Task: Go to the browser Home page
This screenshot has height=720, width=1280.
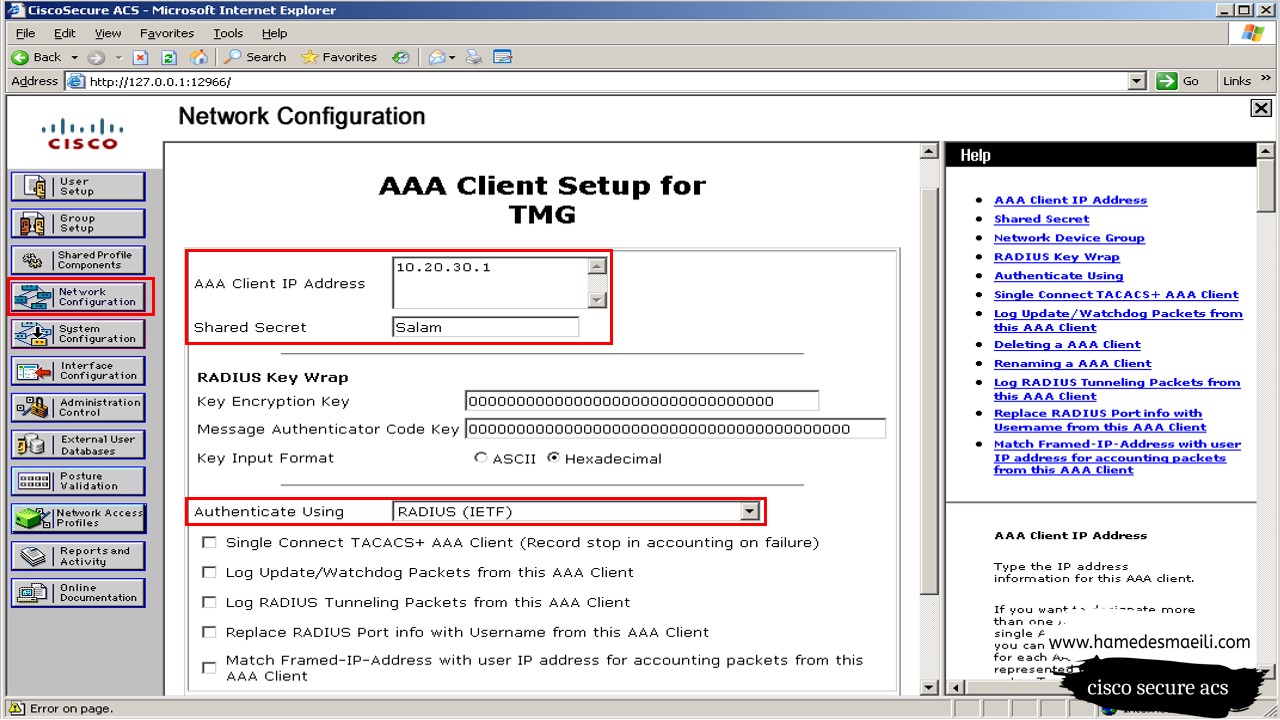Action: pos(198,57)
